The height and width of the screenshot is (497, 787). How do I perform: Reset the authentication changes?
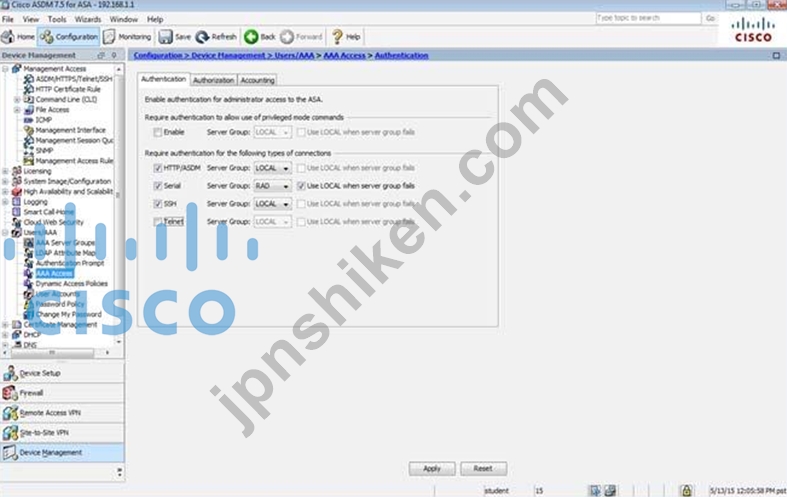coord(483,468)
